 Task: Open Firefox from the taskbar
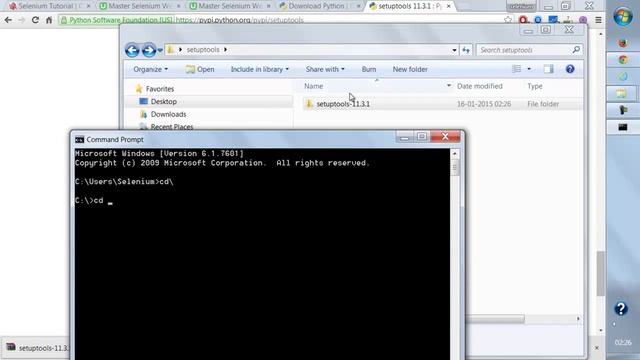(623, 42)
